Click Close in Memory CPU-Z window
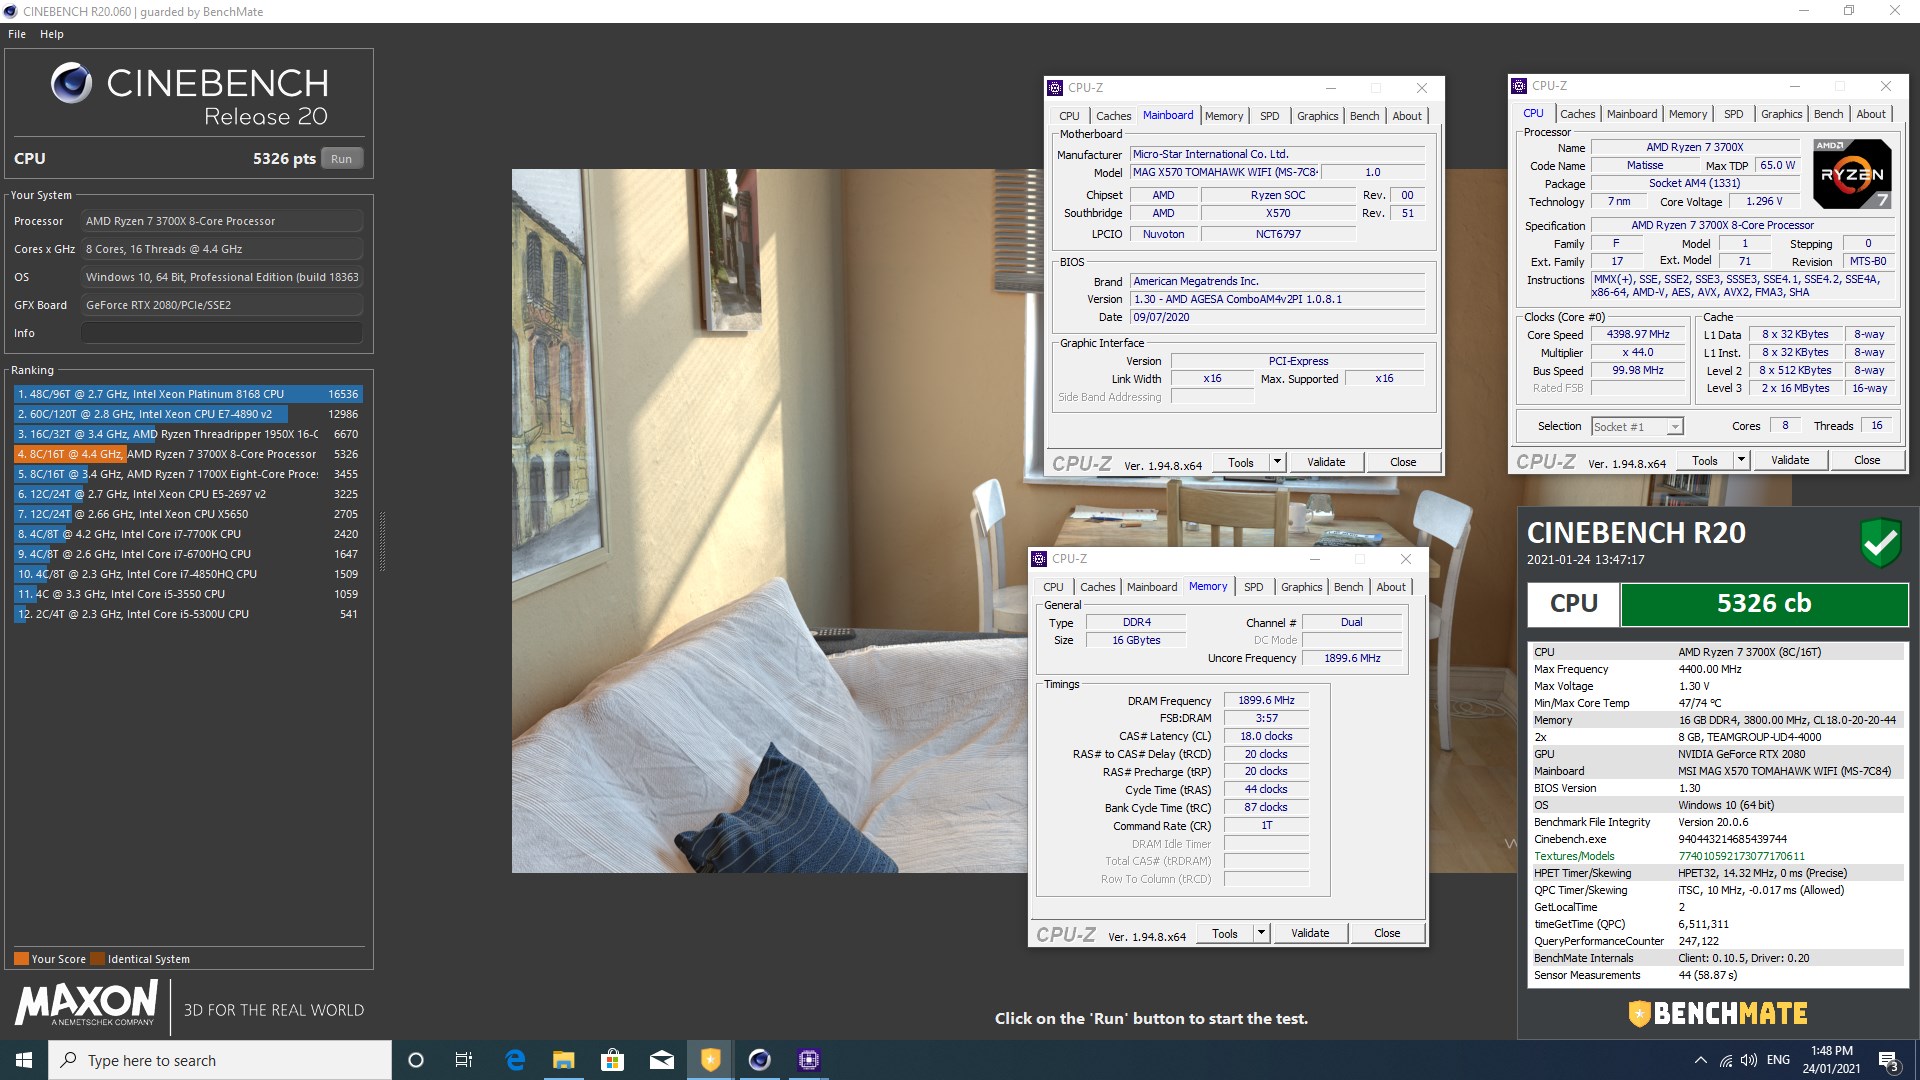Screen dimensions: 1920x1080 [x=1387, y=933]
